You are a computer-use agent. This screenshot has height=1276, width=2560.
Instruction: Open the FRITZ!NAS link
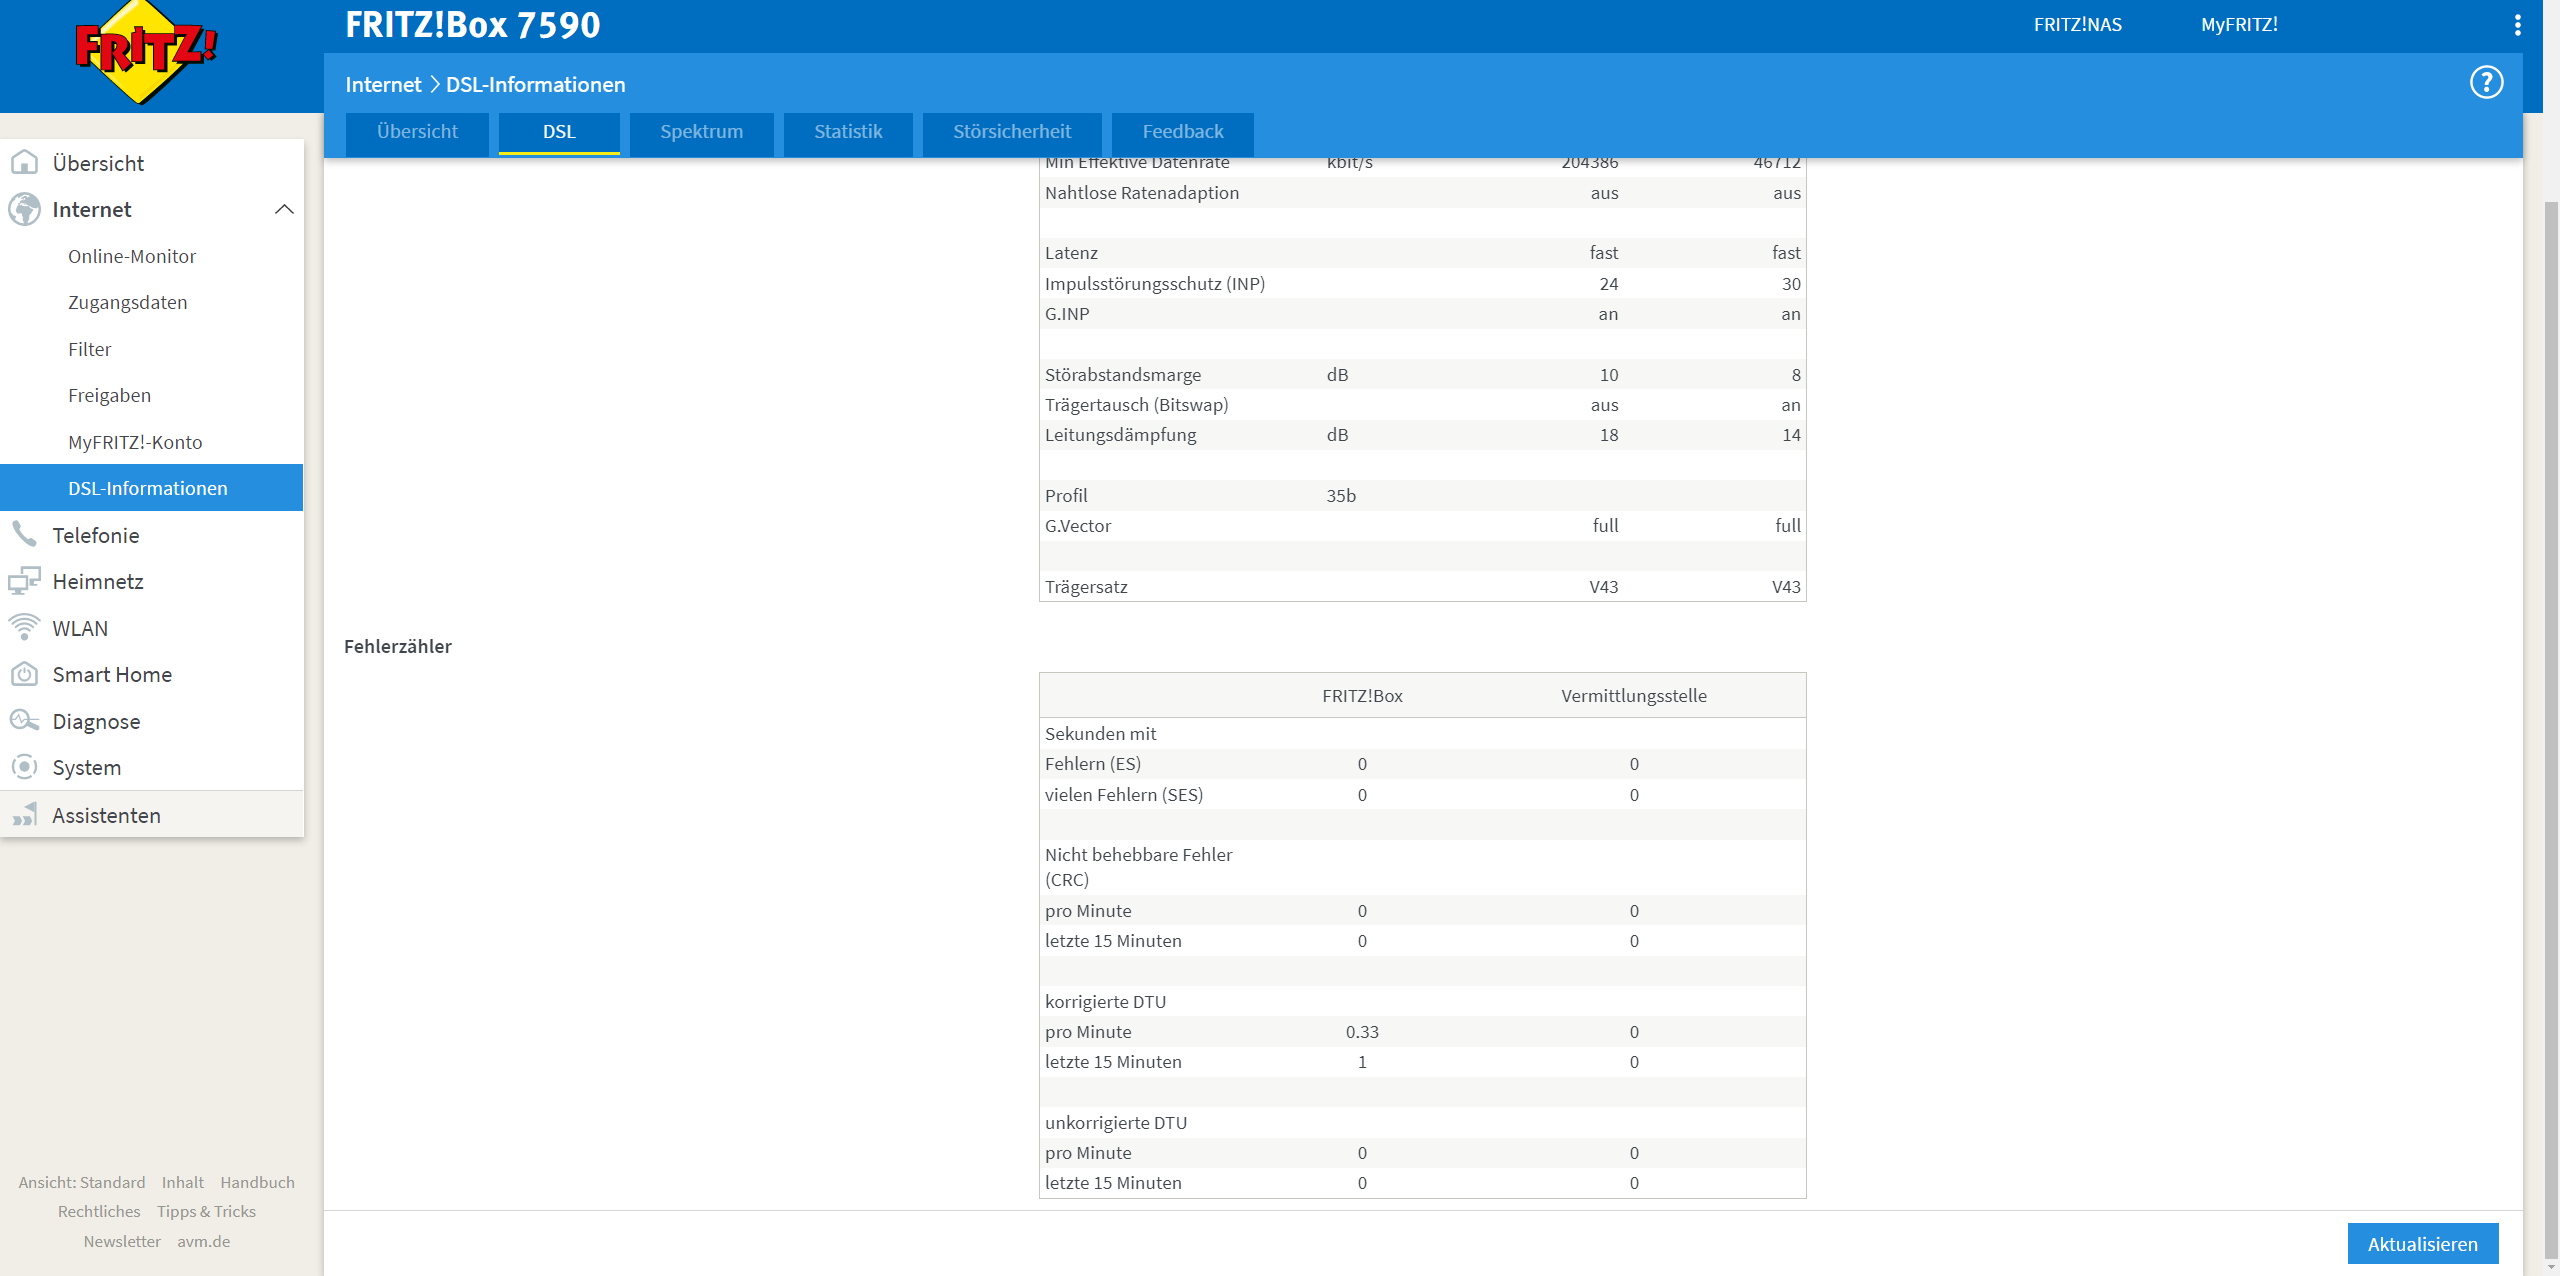pyautogui.click(x=2077, y=25)
